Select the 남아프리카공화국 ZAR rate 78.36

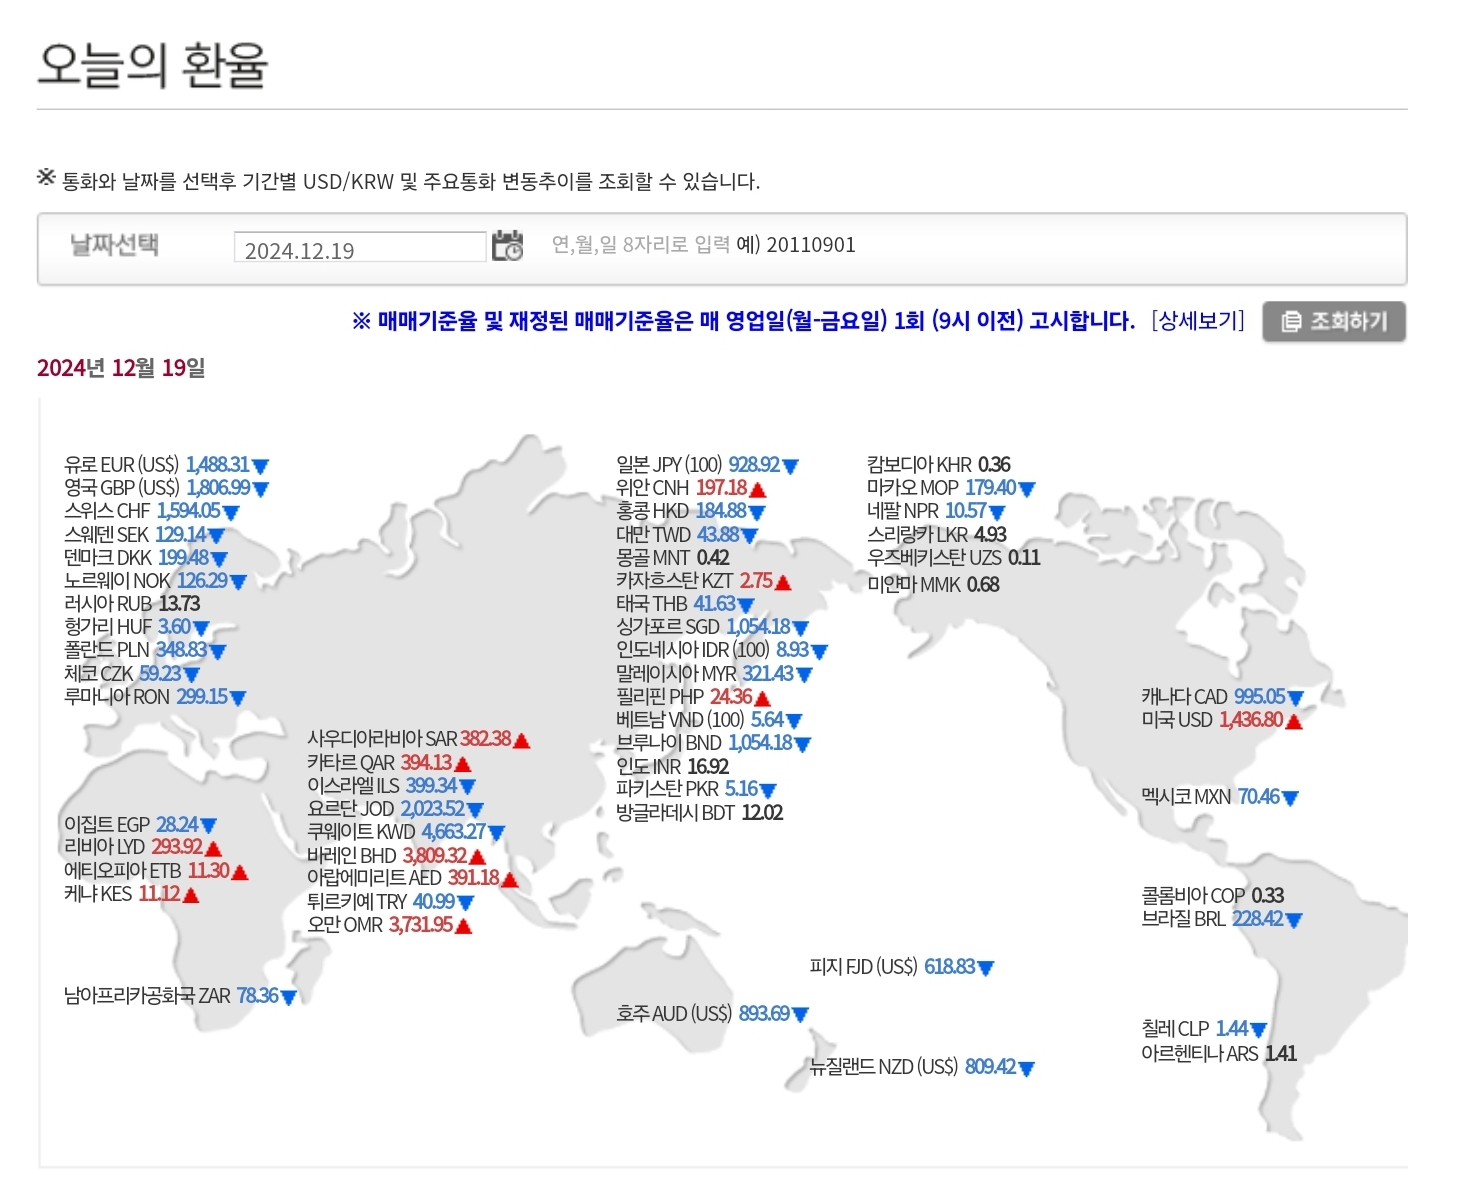(258, 996)
